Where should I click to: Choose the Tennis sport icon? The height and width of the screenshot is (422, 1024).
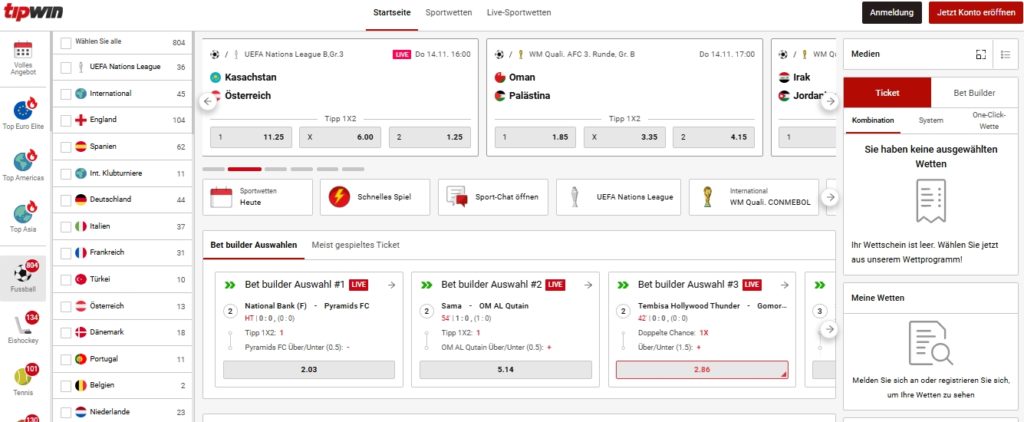[x=24, y=376]
